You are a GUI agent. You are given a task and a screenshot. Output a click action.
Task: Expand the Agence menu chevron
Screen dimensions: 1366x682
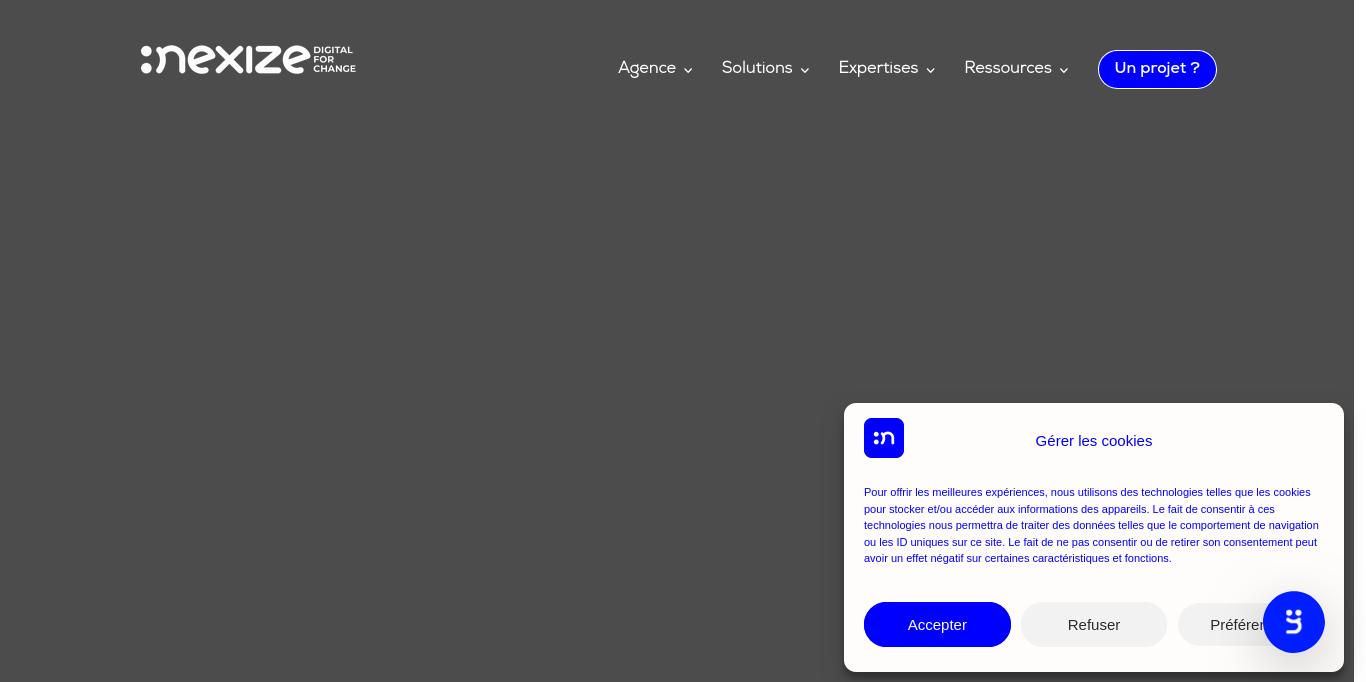[688, 70]
